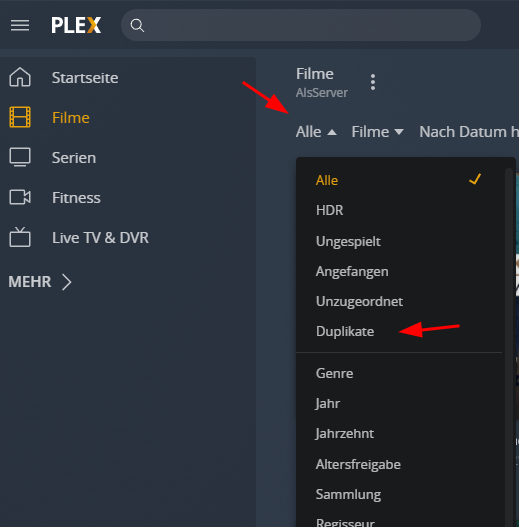This screenshot has width=519, height=527.
Task: Click the Live TV & DVR icon
Action: click(x=20, y=237)
